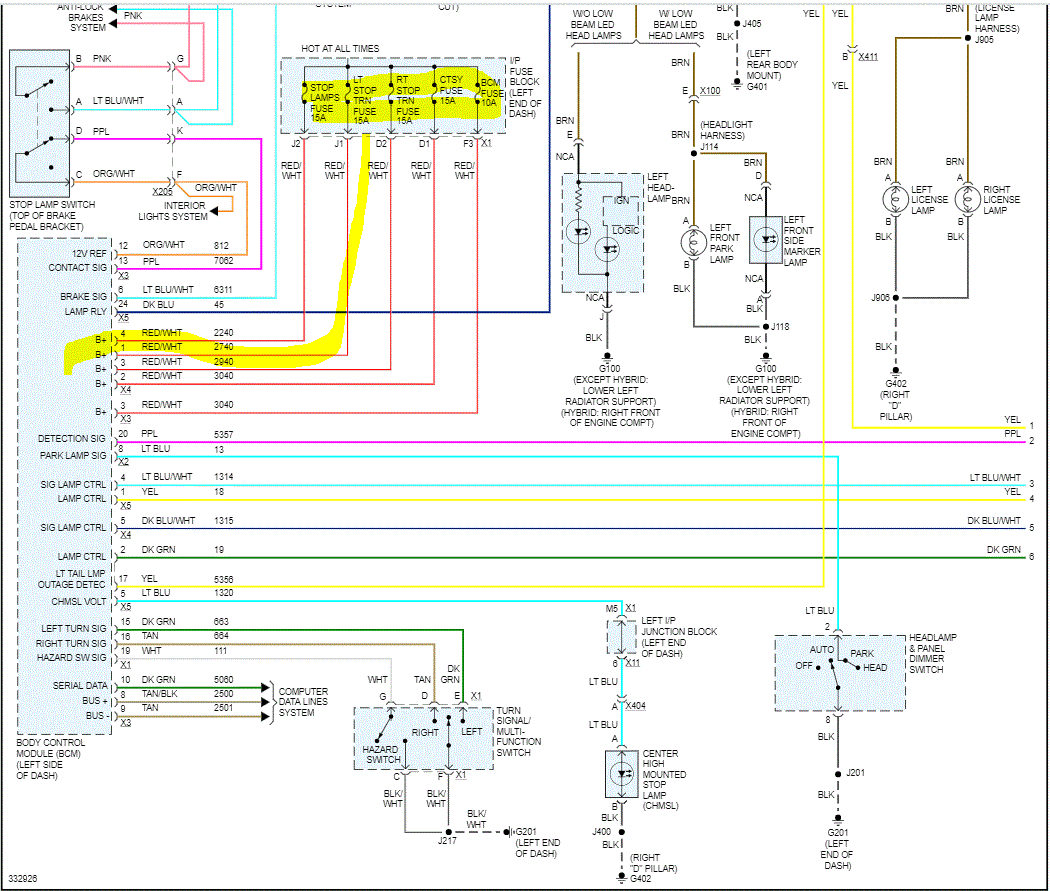Click circuit number "5356"
Screen dimensions: 1050x891
click(x=224, y=579)
